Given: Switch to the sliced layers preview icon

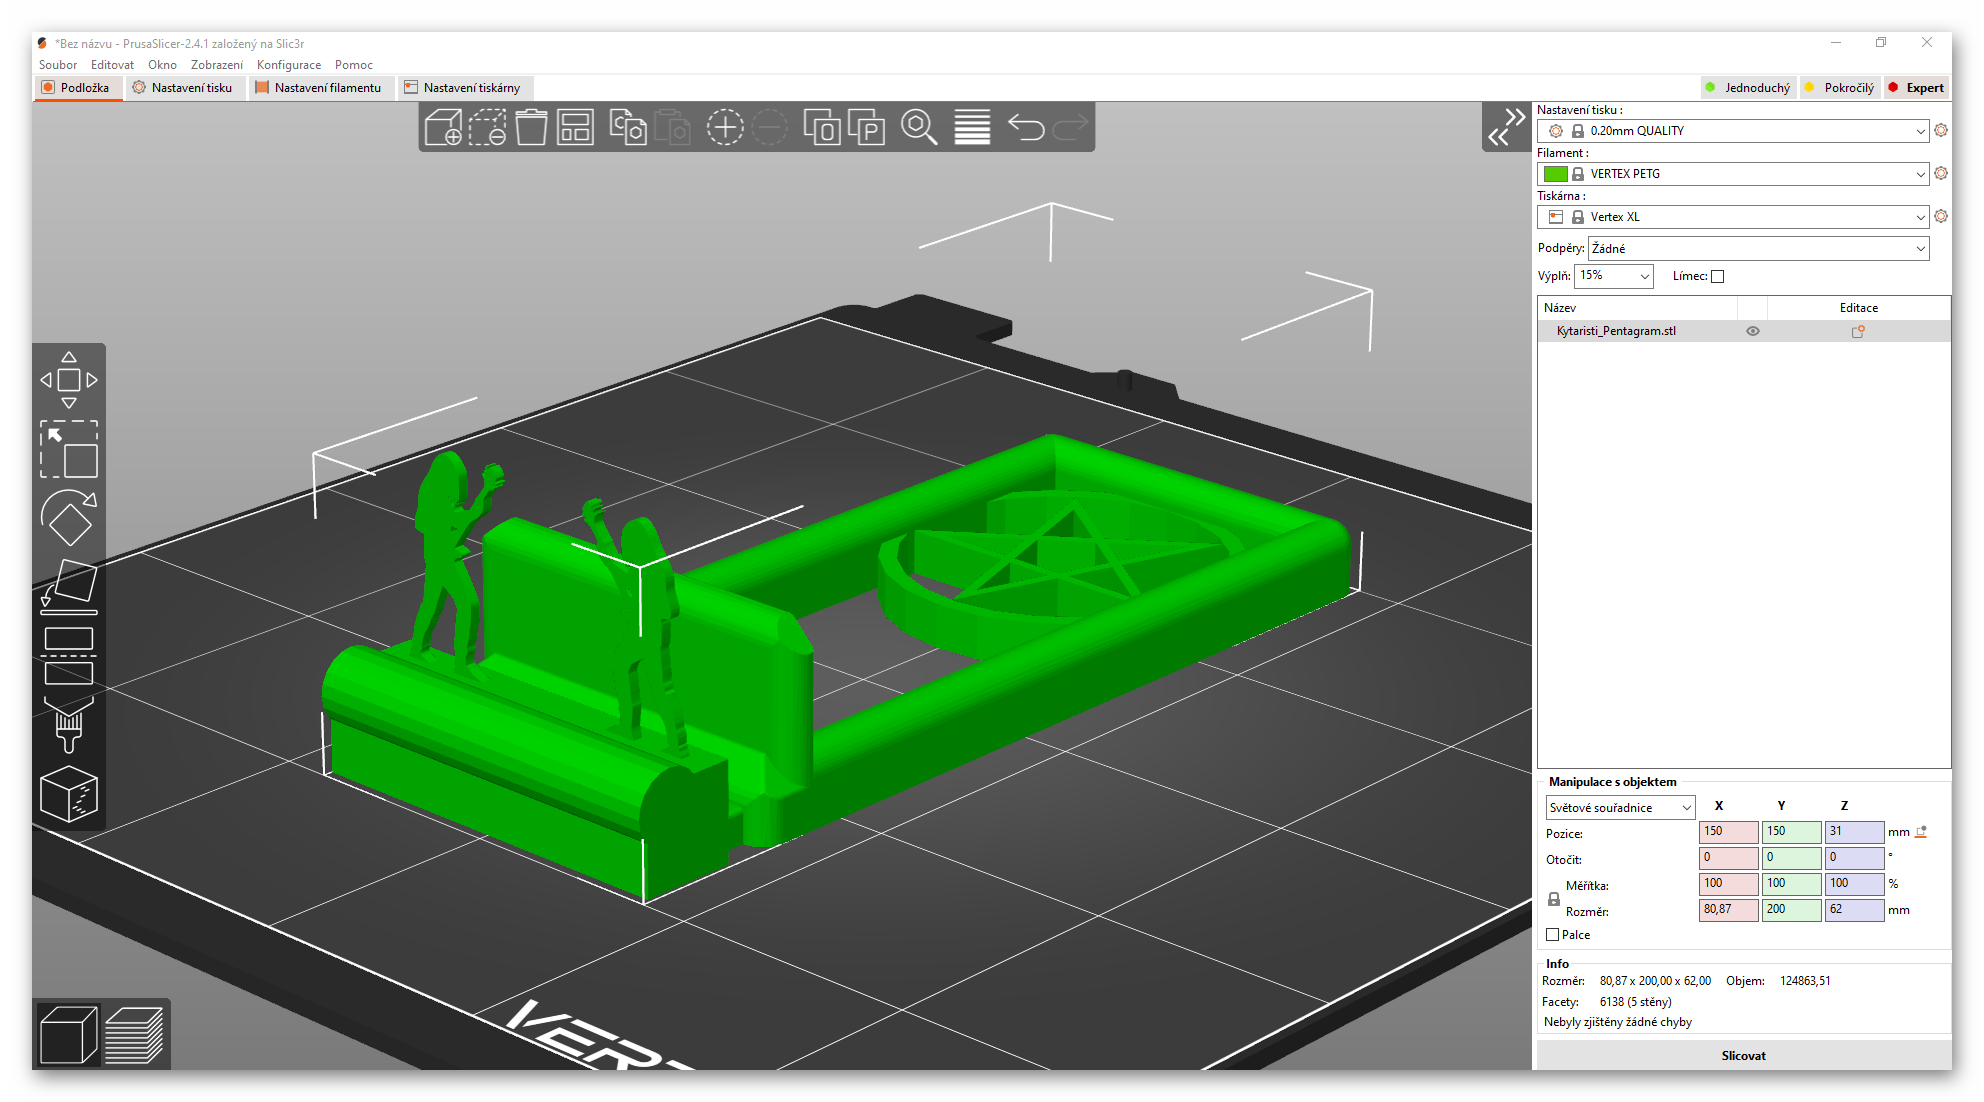Looking at the screenshot, I should click(134, 1034).
